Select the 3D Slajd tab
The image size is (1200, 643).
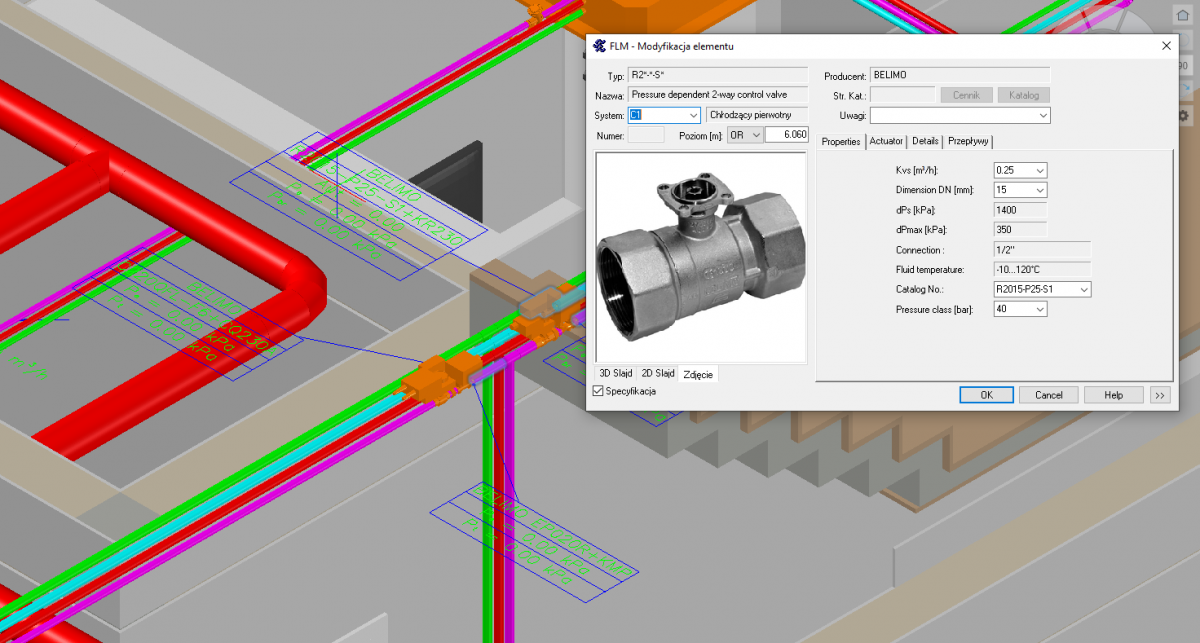[616, 373]
